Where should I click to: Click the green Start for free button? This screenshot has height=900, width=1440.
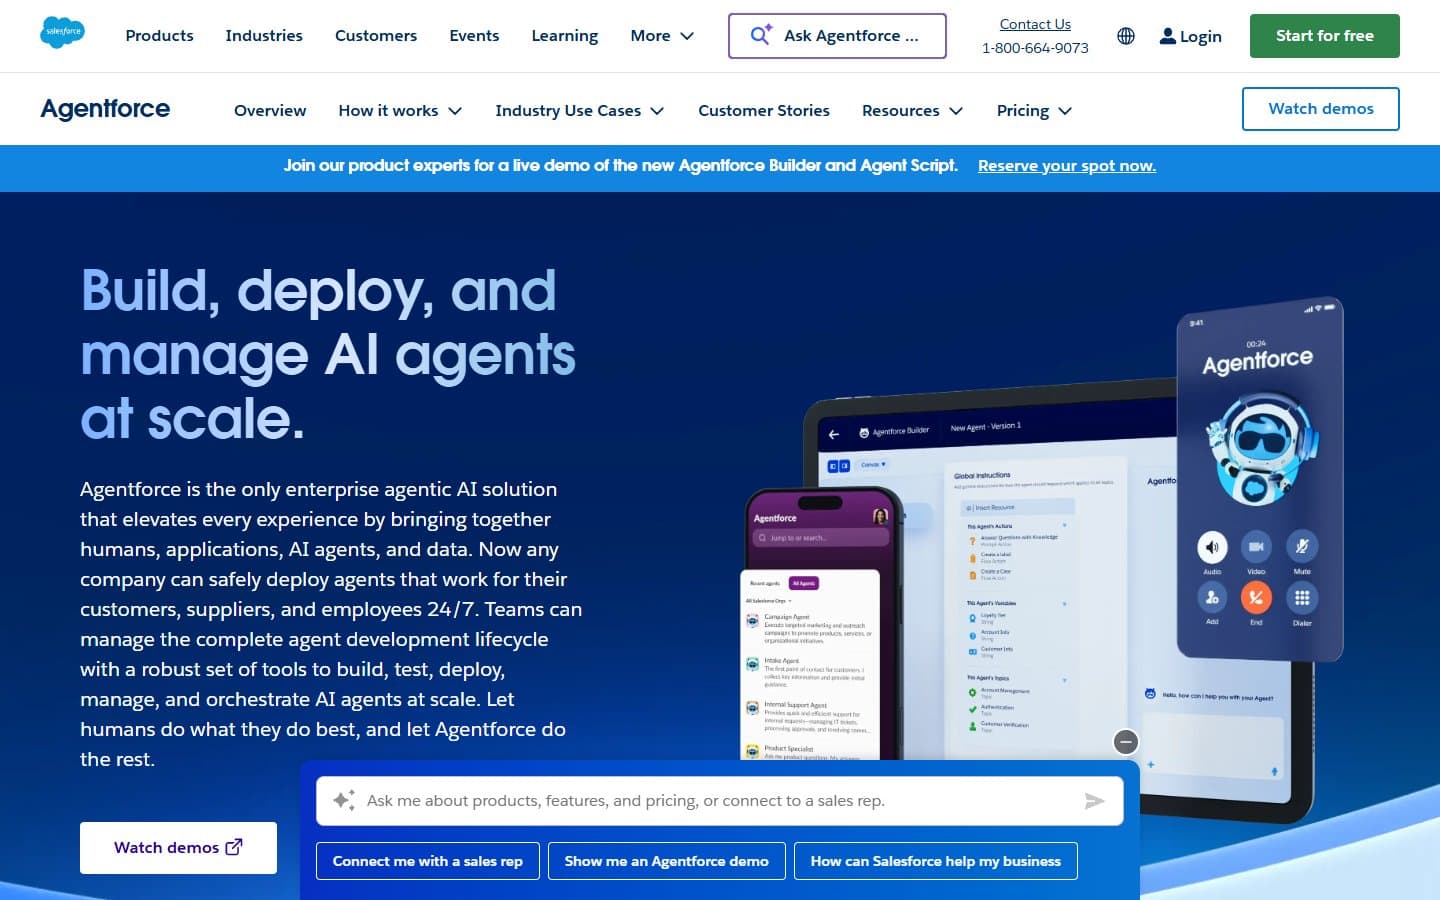[1324, 36]
